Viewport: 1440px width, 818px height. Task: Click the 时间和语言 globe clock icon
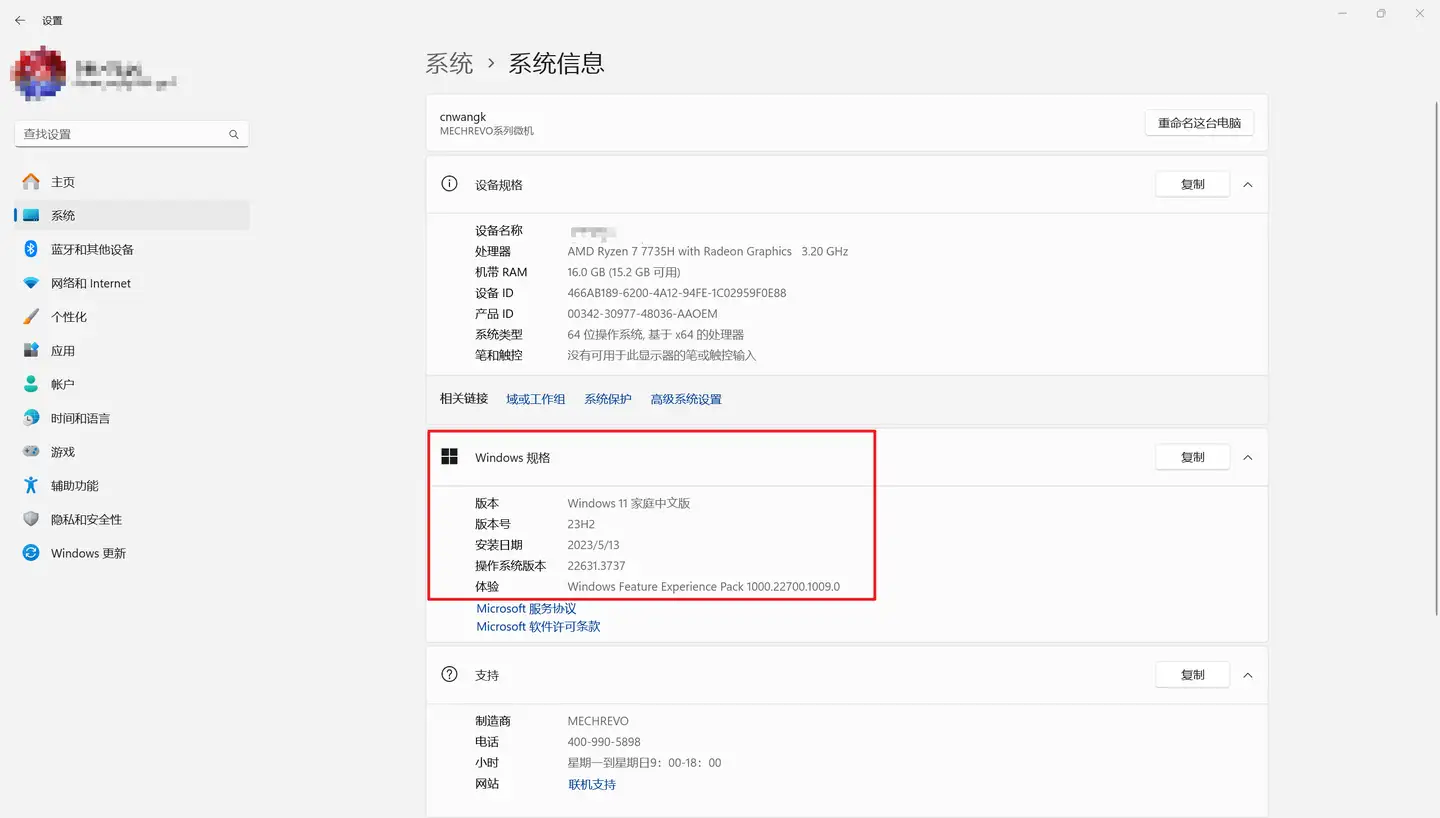tap(31, 418)
